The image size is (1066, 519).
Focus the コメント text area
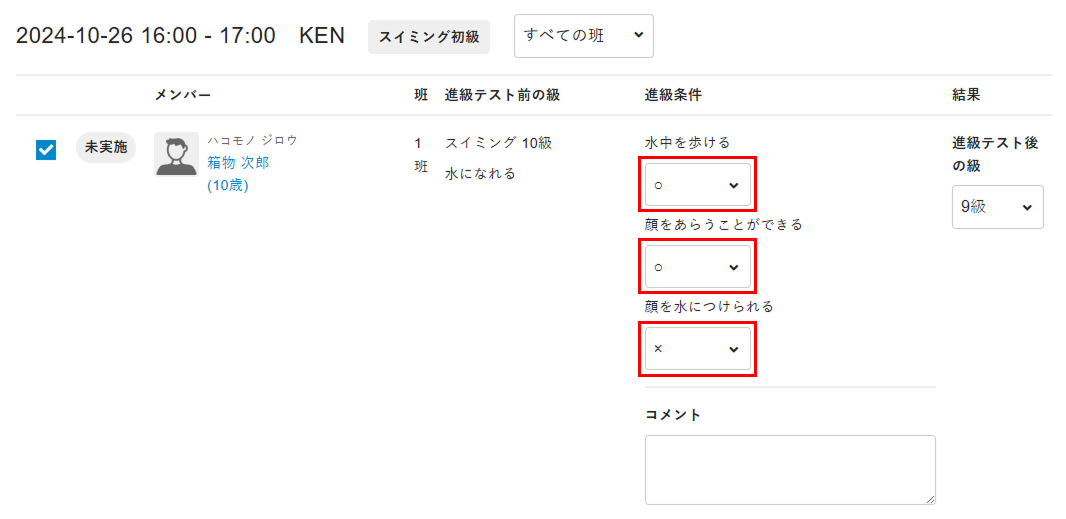(x=790, y=470)
